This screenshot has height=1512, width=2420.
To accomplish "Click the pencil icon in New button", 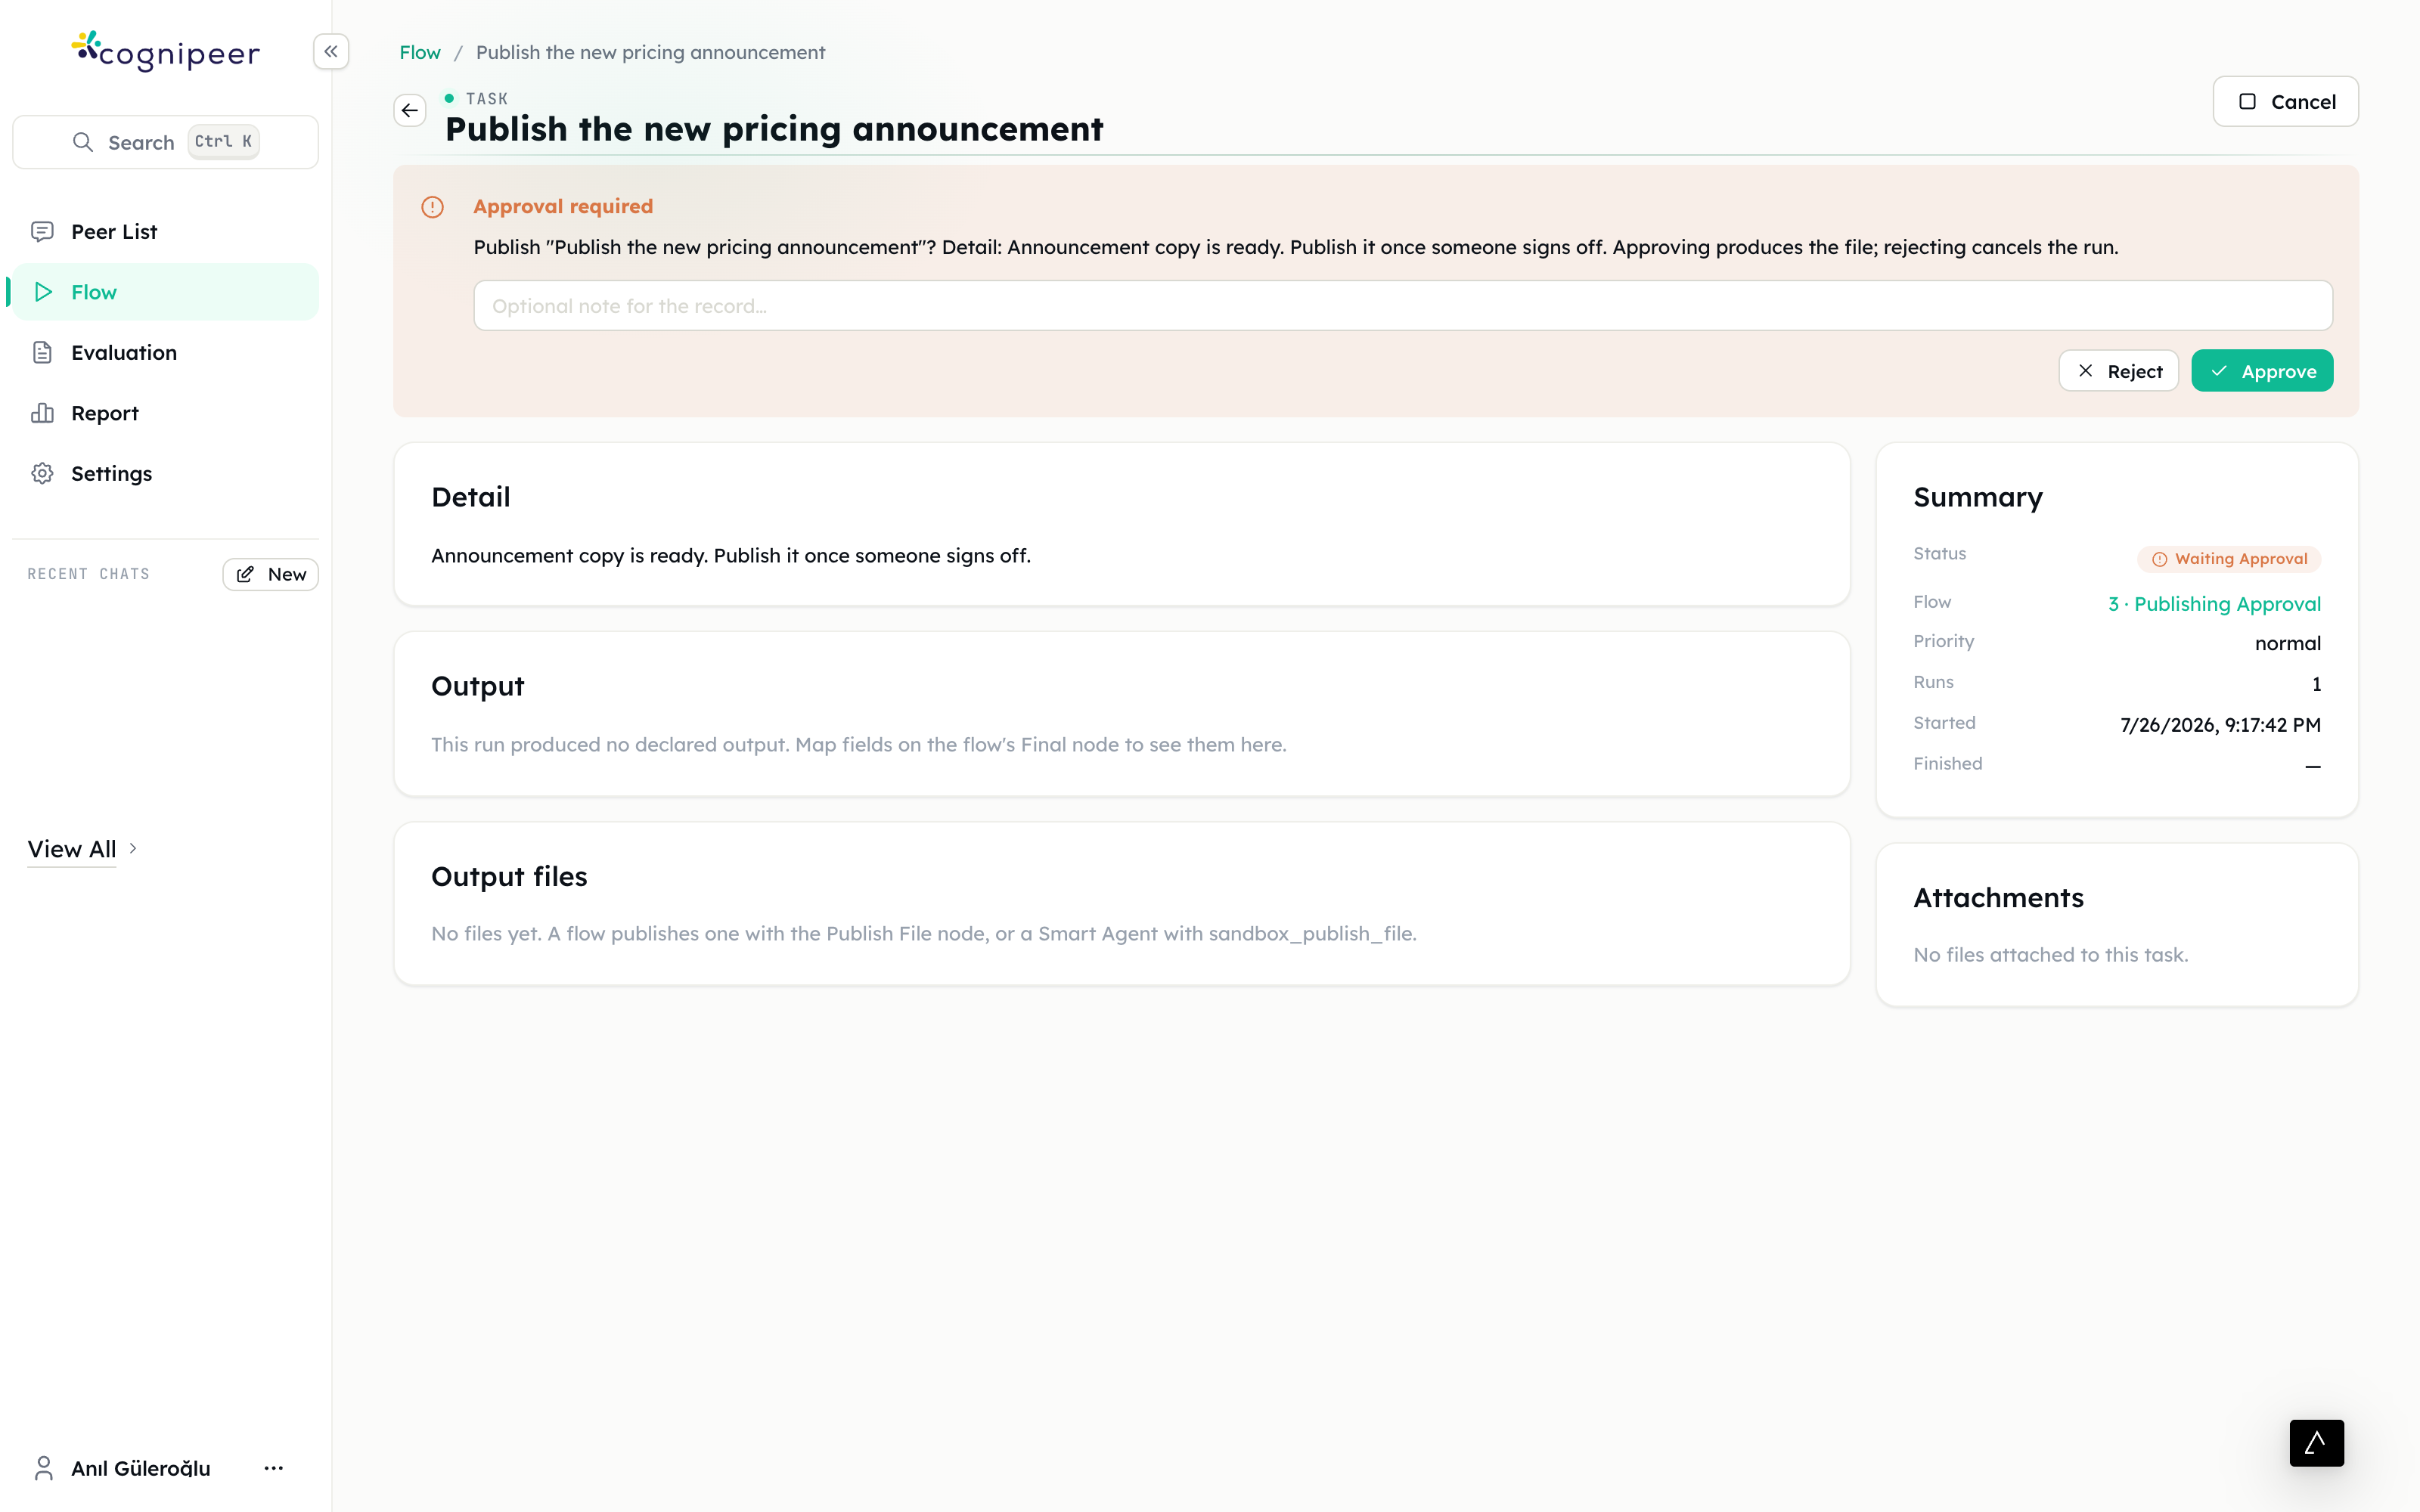I will point(245,574).
